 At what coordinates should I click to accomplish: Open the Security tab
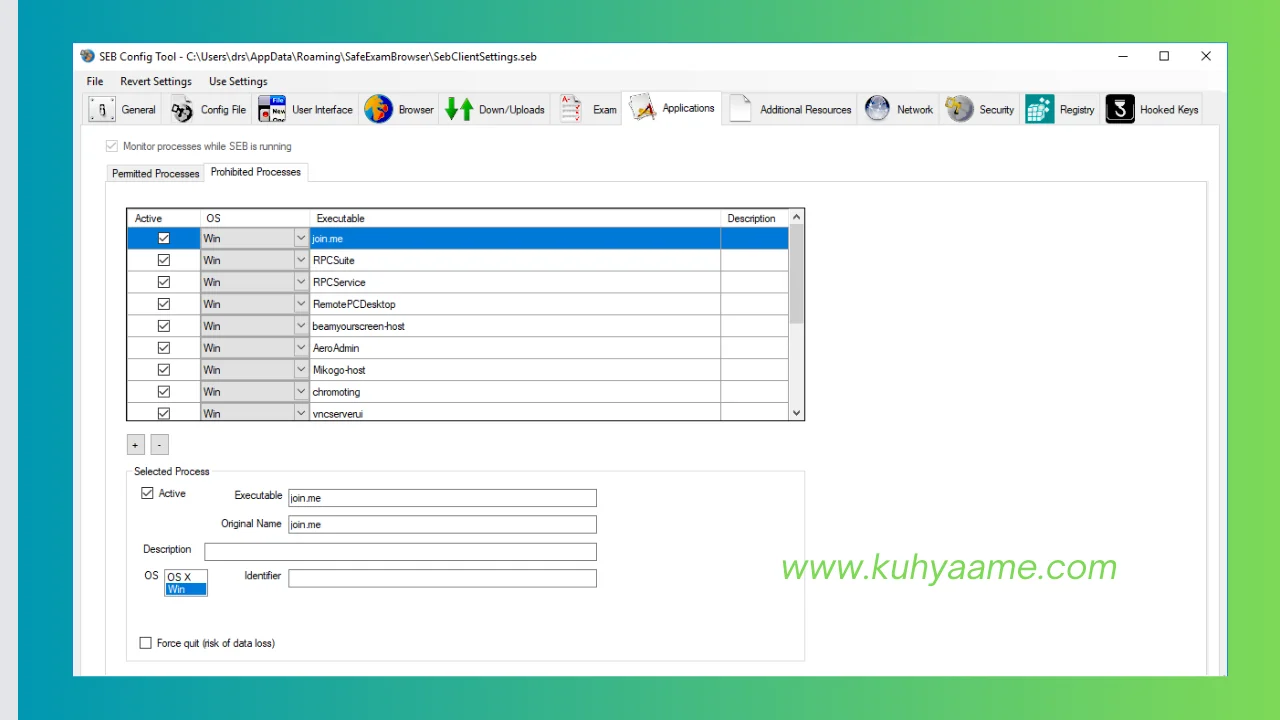(980, 109)
